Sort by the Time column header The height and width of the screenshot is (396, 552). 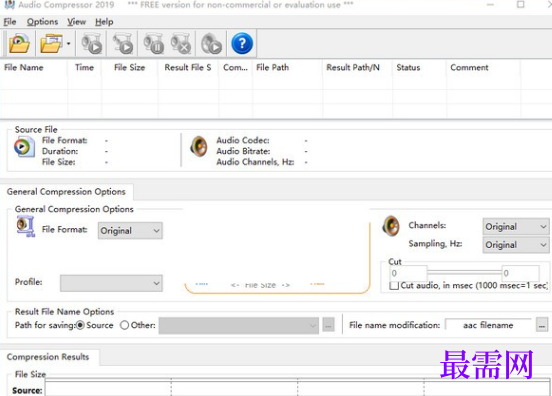tap(84, 68)
